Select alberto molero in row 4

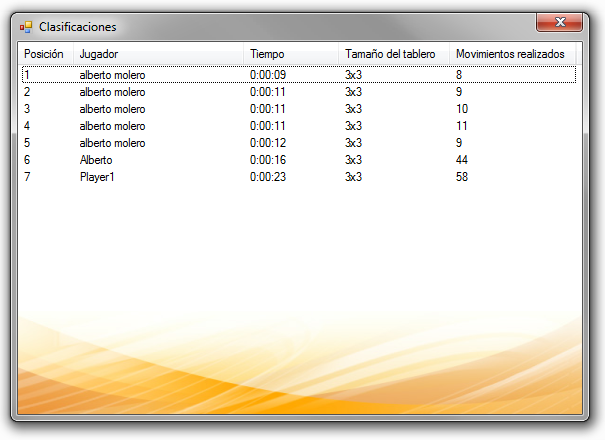pyautogui.click(x=112, y=126)
